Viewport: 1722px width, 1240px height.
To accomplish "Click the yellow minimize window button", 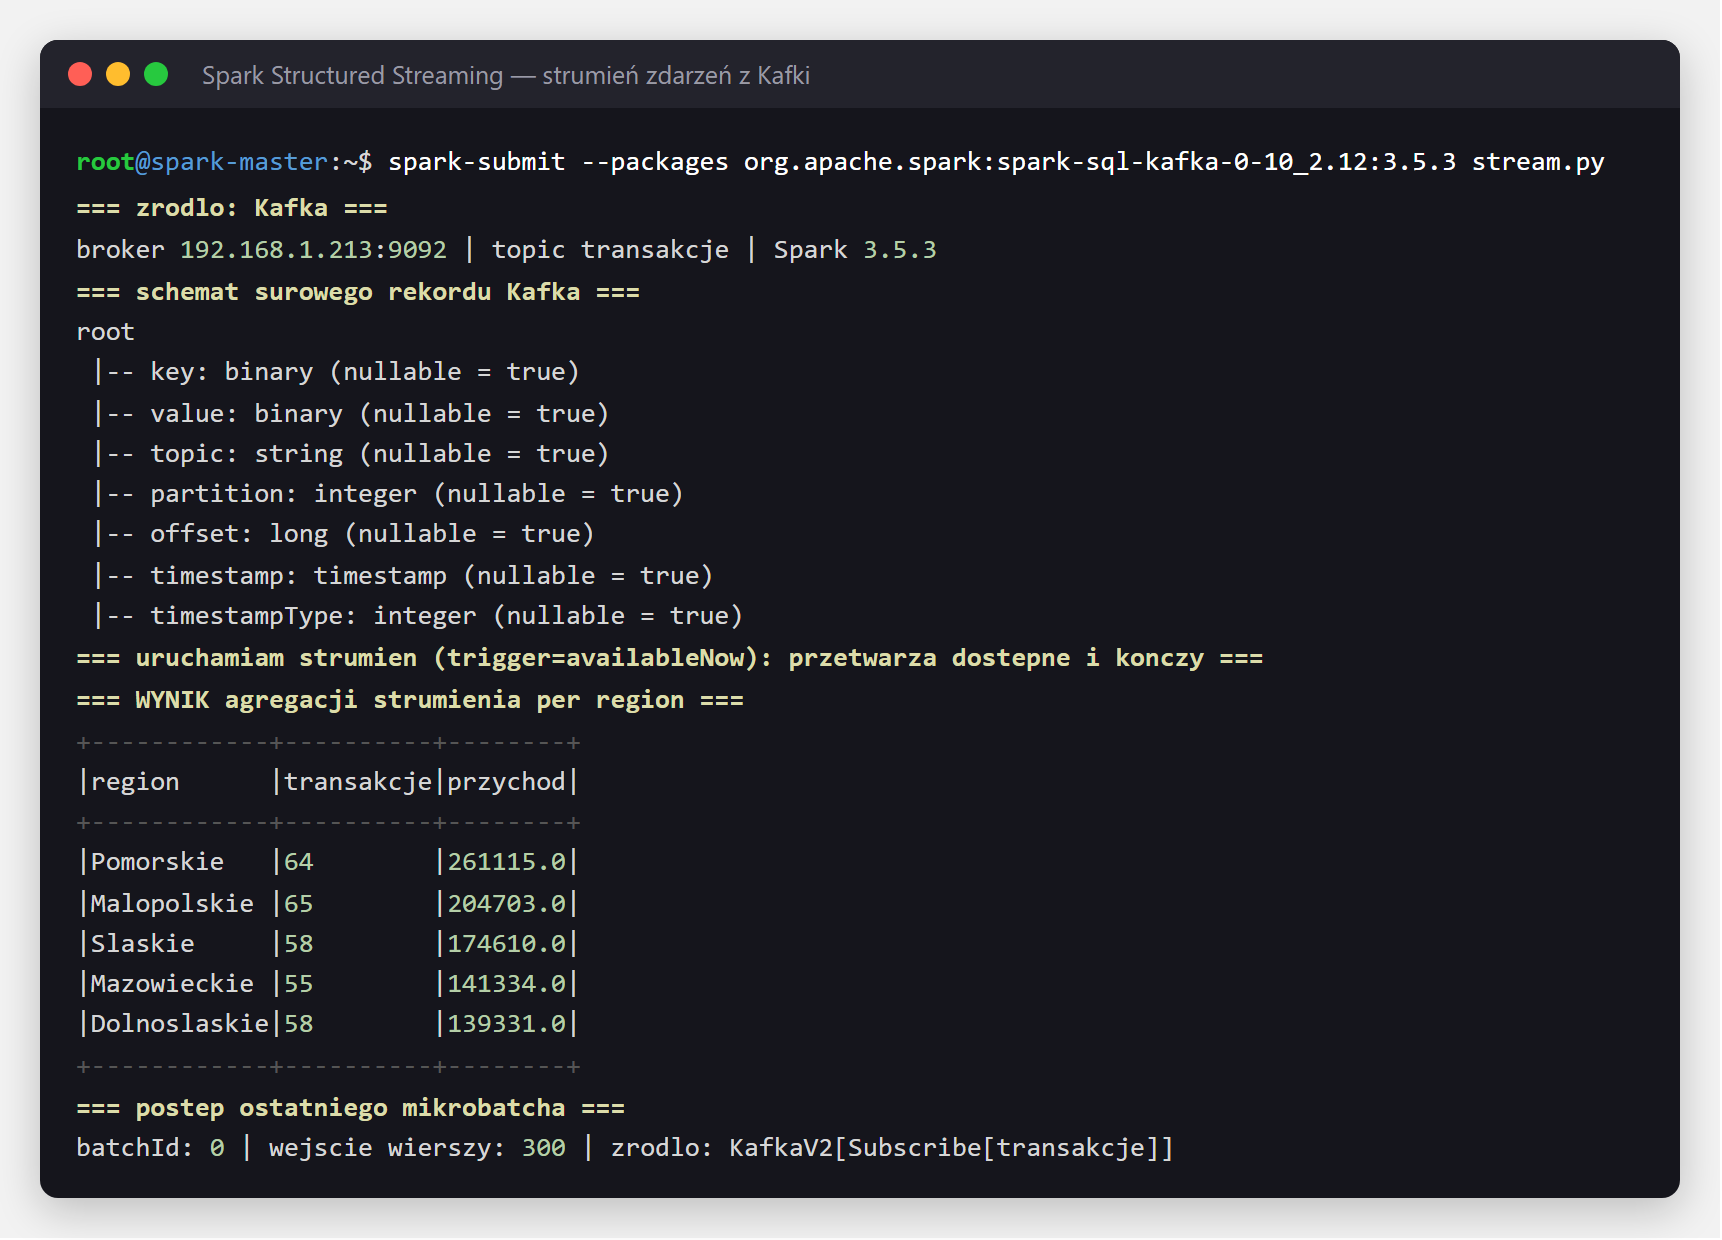I will (118, 74).
